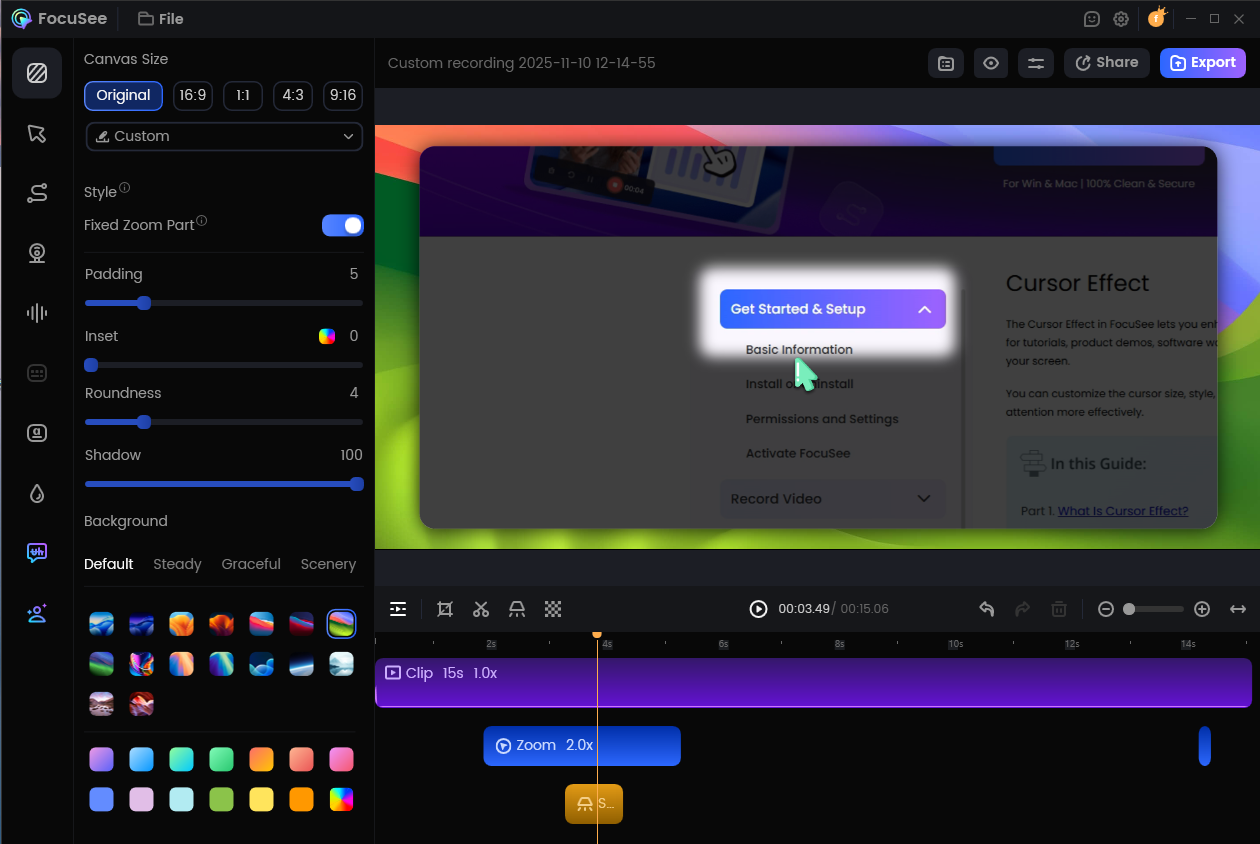Open the settings gear icon
The image size is (1260, 844).
pyautogui.click(x=1121, y=19)
